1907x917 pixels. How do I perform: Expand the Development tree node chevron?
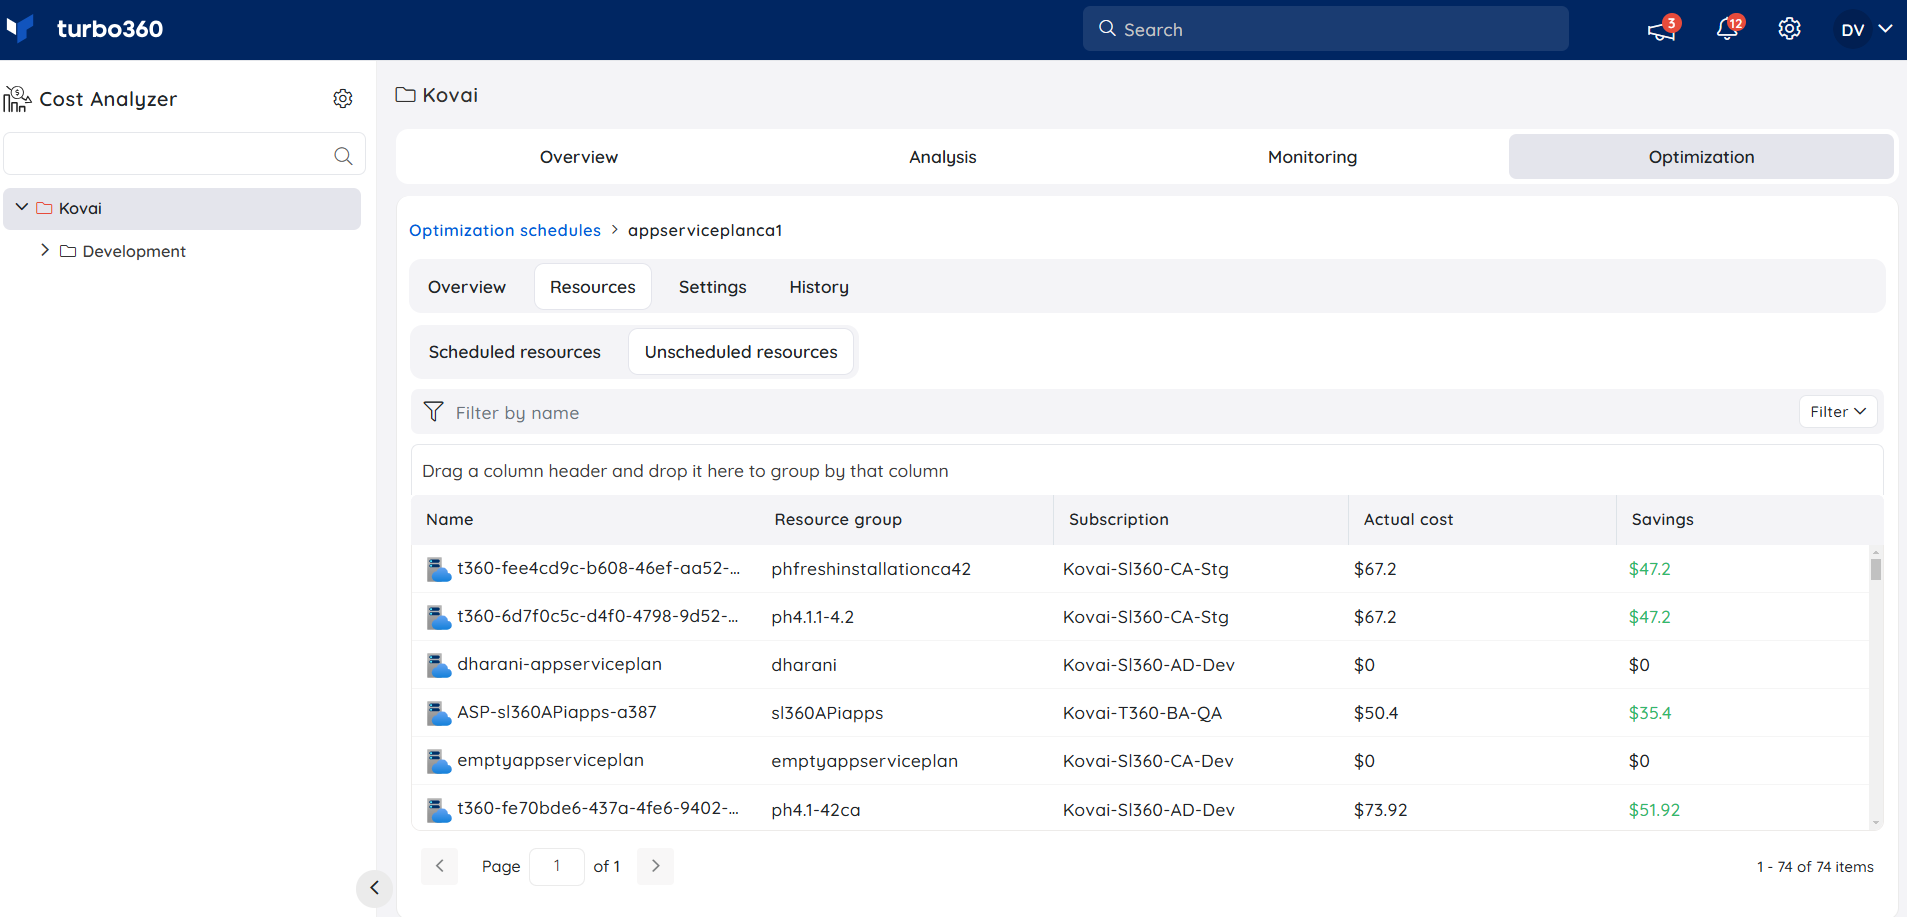(45, 250)
